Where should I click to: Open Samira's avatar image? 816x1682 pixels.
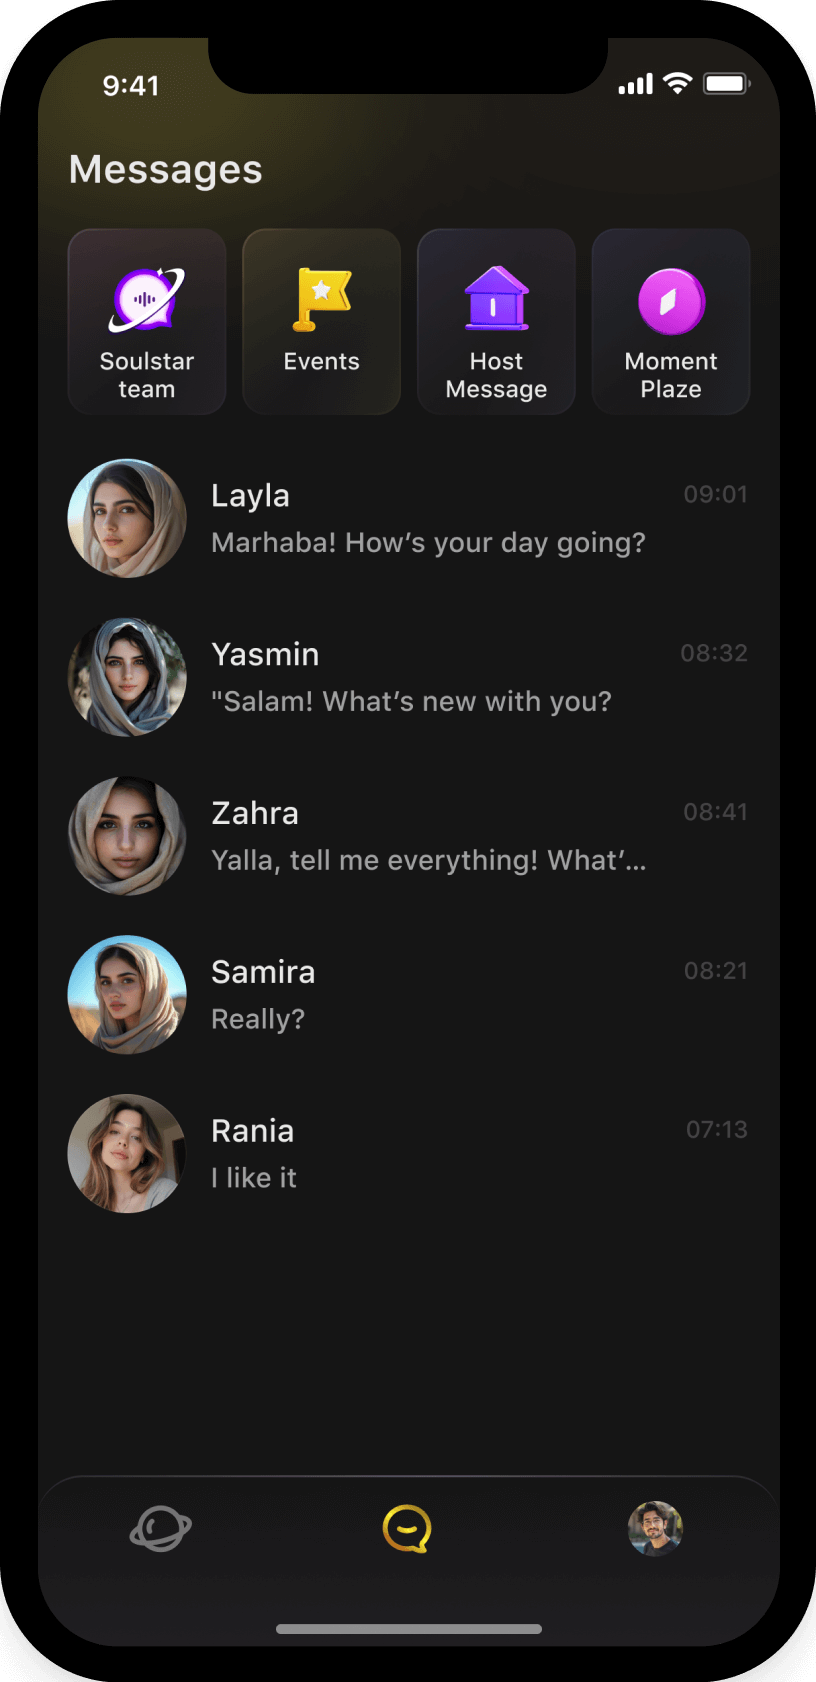coord(127,995)
